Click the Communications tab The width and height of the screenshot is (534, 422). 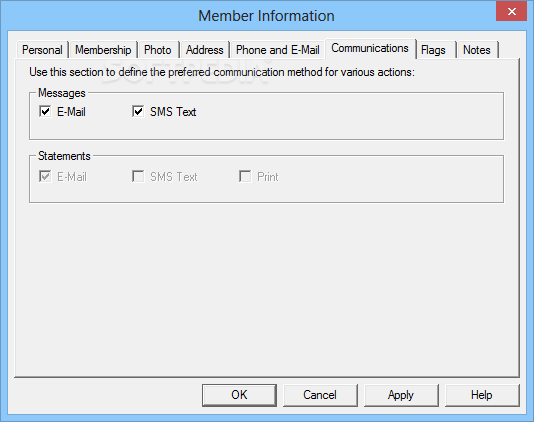pyautogui.click(x=370, y=48)
